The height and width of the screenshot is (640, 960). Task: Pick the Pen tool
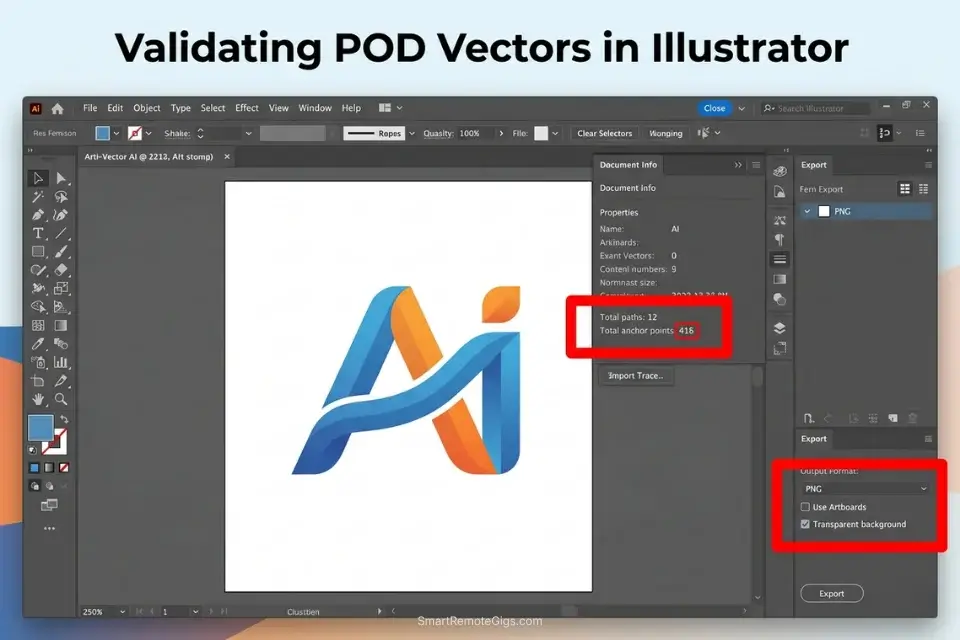38,215
